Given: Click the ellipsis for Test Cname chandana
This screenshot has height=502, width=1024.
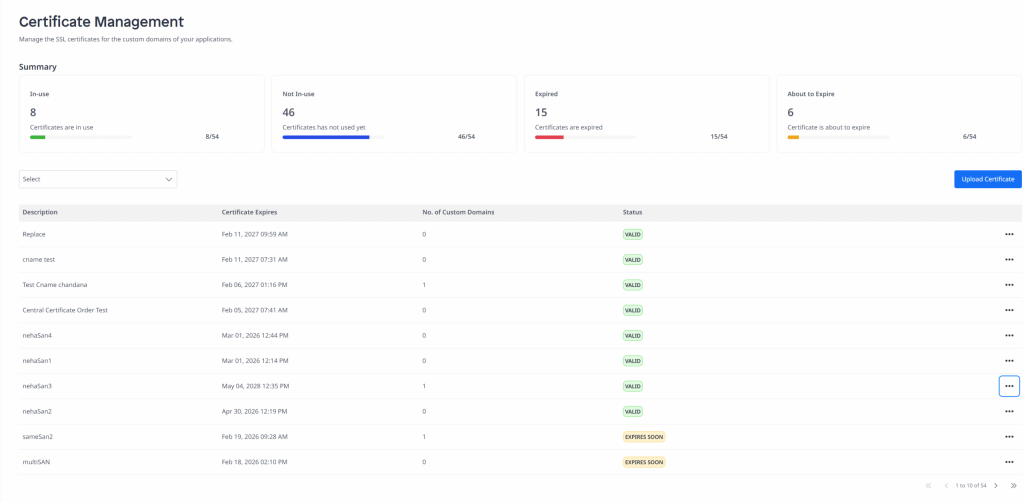Looking at the screenshot, I should 1008,285.
